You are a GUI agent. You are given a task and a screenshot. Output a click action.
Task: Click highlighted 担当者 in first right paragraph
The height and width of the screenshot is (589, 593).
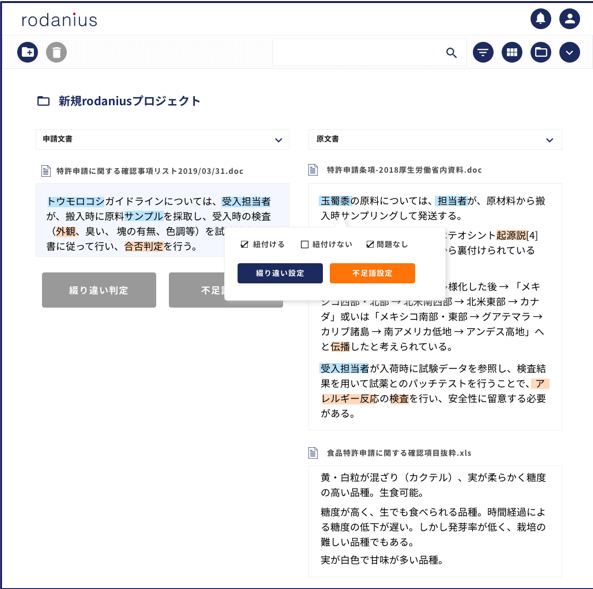(x=453, y=200)
